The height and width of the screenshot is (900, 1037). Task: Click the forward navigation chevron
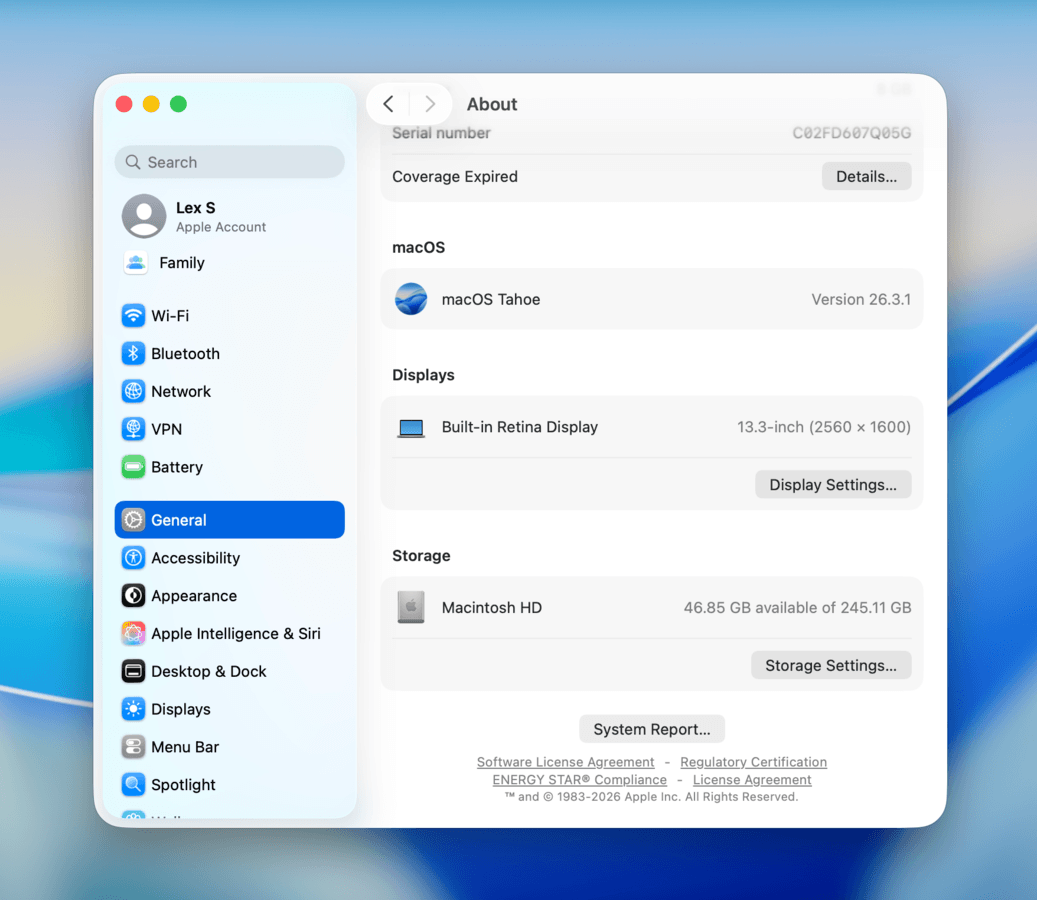click(430, 103)
